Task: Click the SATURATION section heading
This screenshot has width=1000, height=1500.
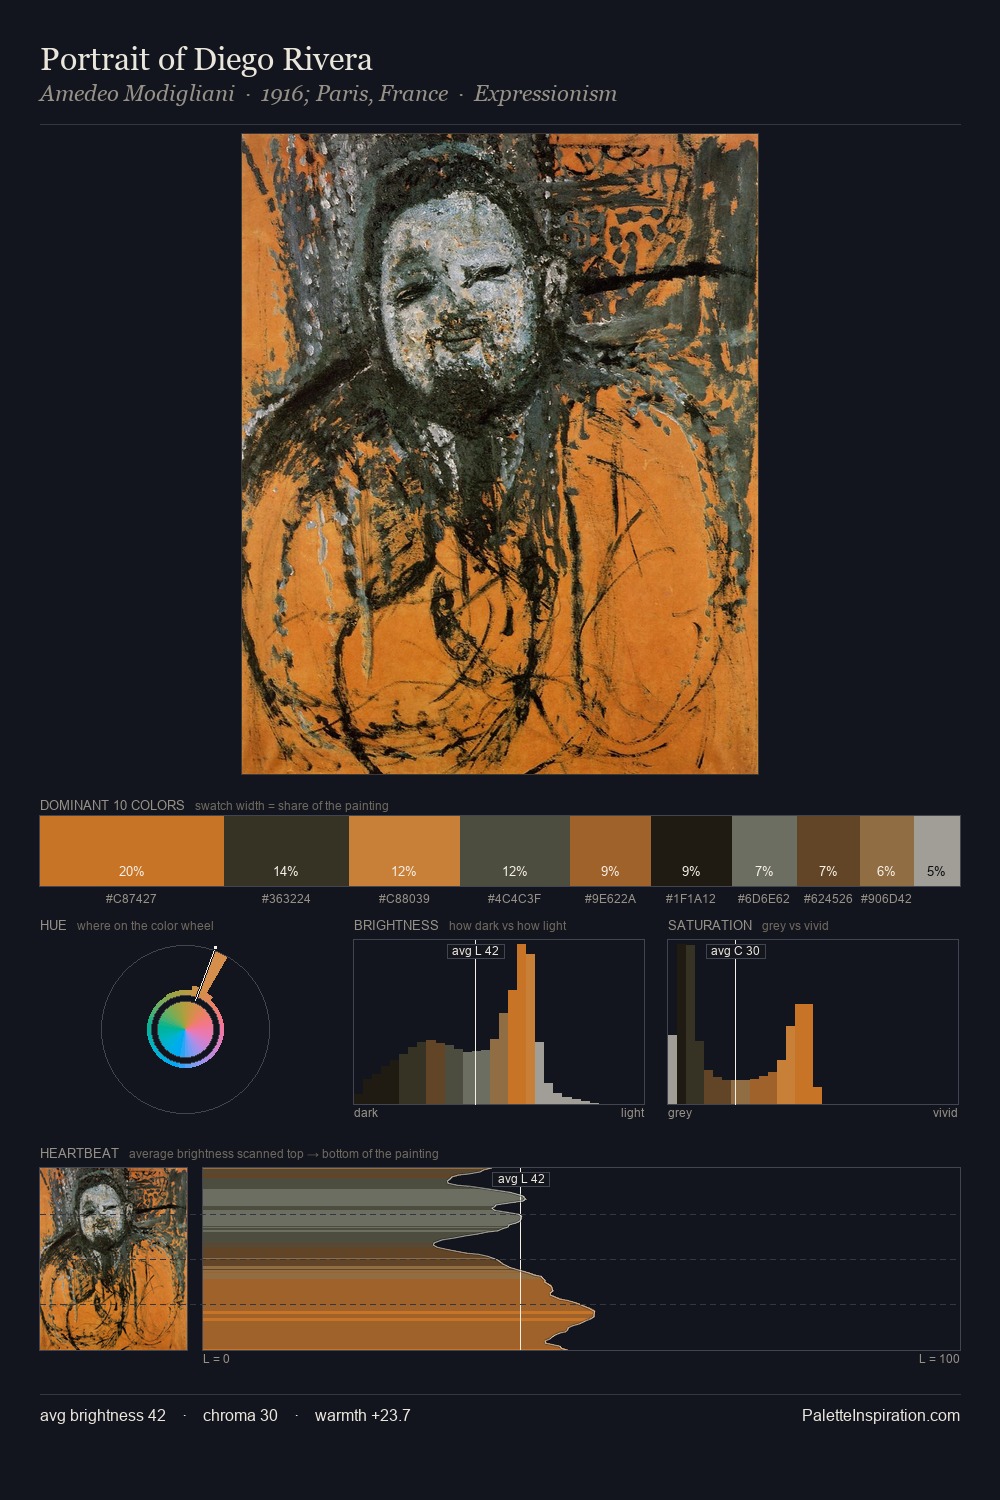Action: pyautogui.click(x=710, y=925)
